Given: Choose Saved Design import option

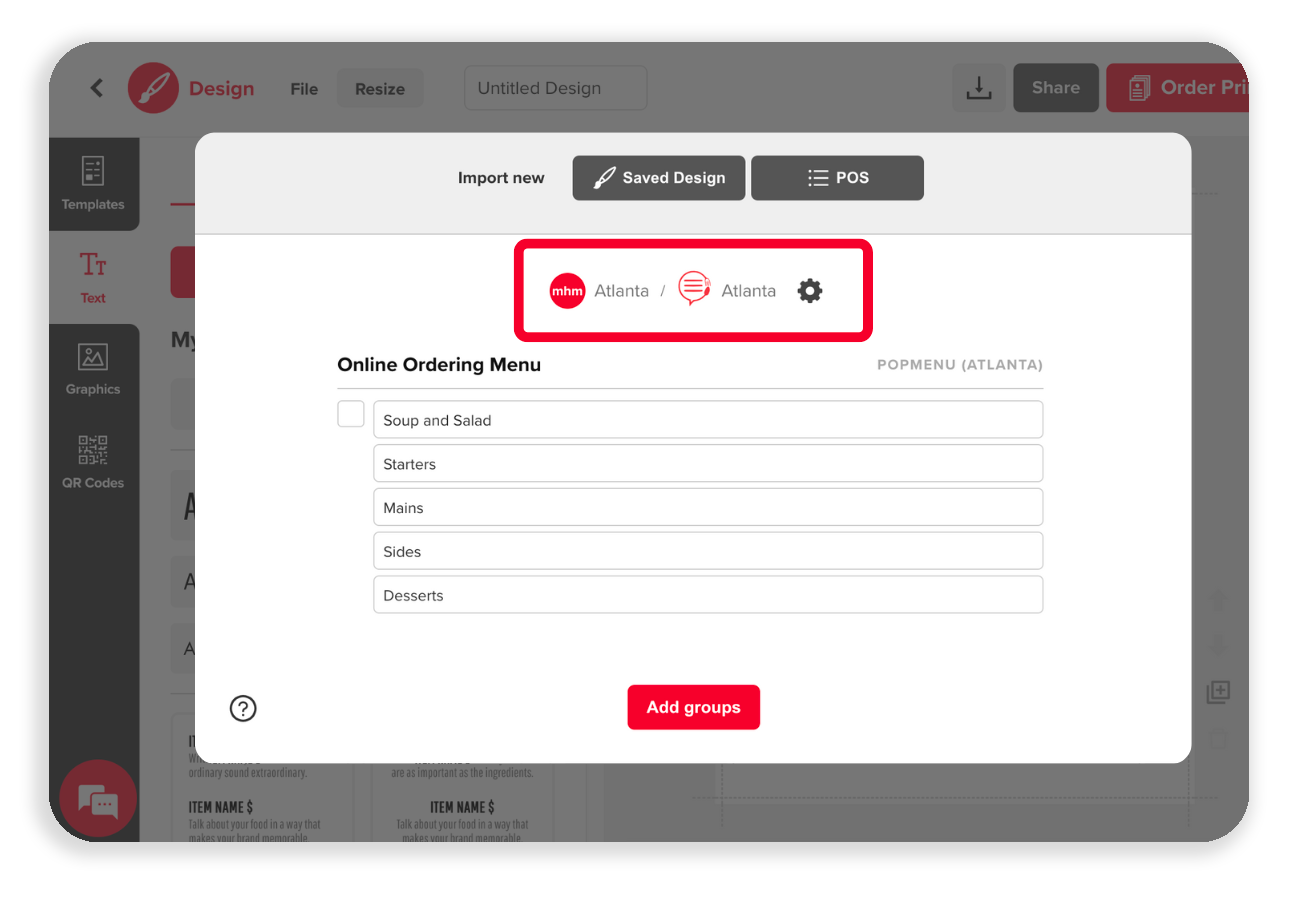Looking at the screenshot, I should 659,178.
